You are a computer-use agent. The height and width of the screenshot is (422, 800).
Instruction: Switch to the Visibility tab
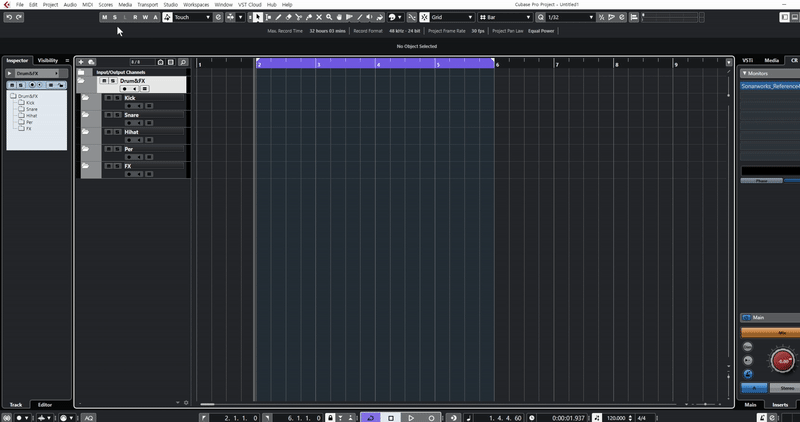tap(48, 60)
